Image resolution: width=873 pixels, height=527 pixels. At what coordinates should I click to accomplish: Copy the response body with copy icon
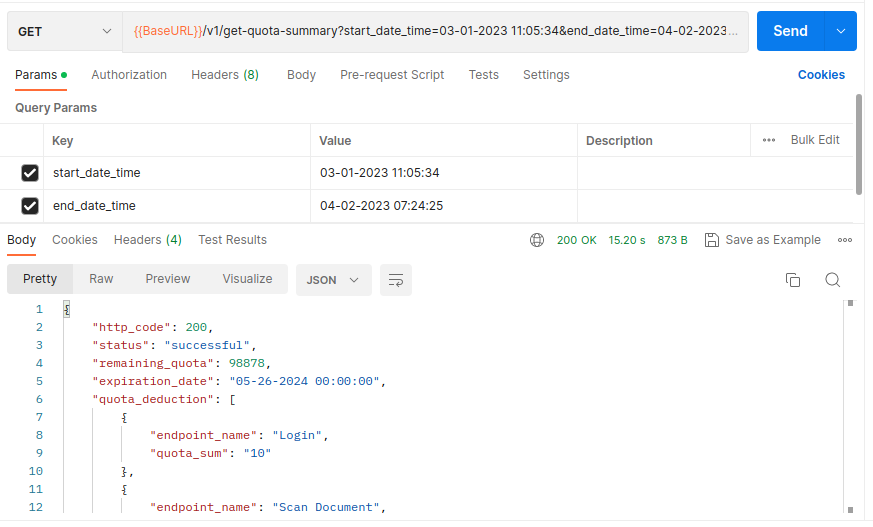coord(793,280)
